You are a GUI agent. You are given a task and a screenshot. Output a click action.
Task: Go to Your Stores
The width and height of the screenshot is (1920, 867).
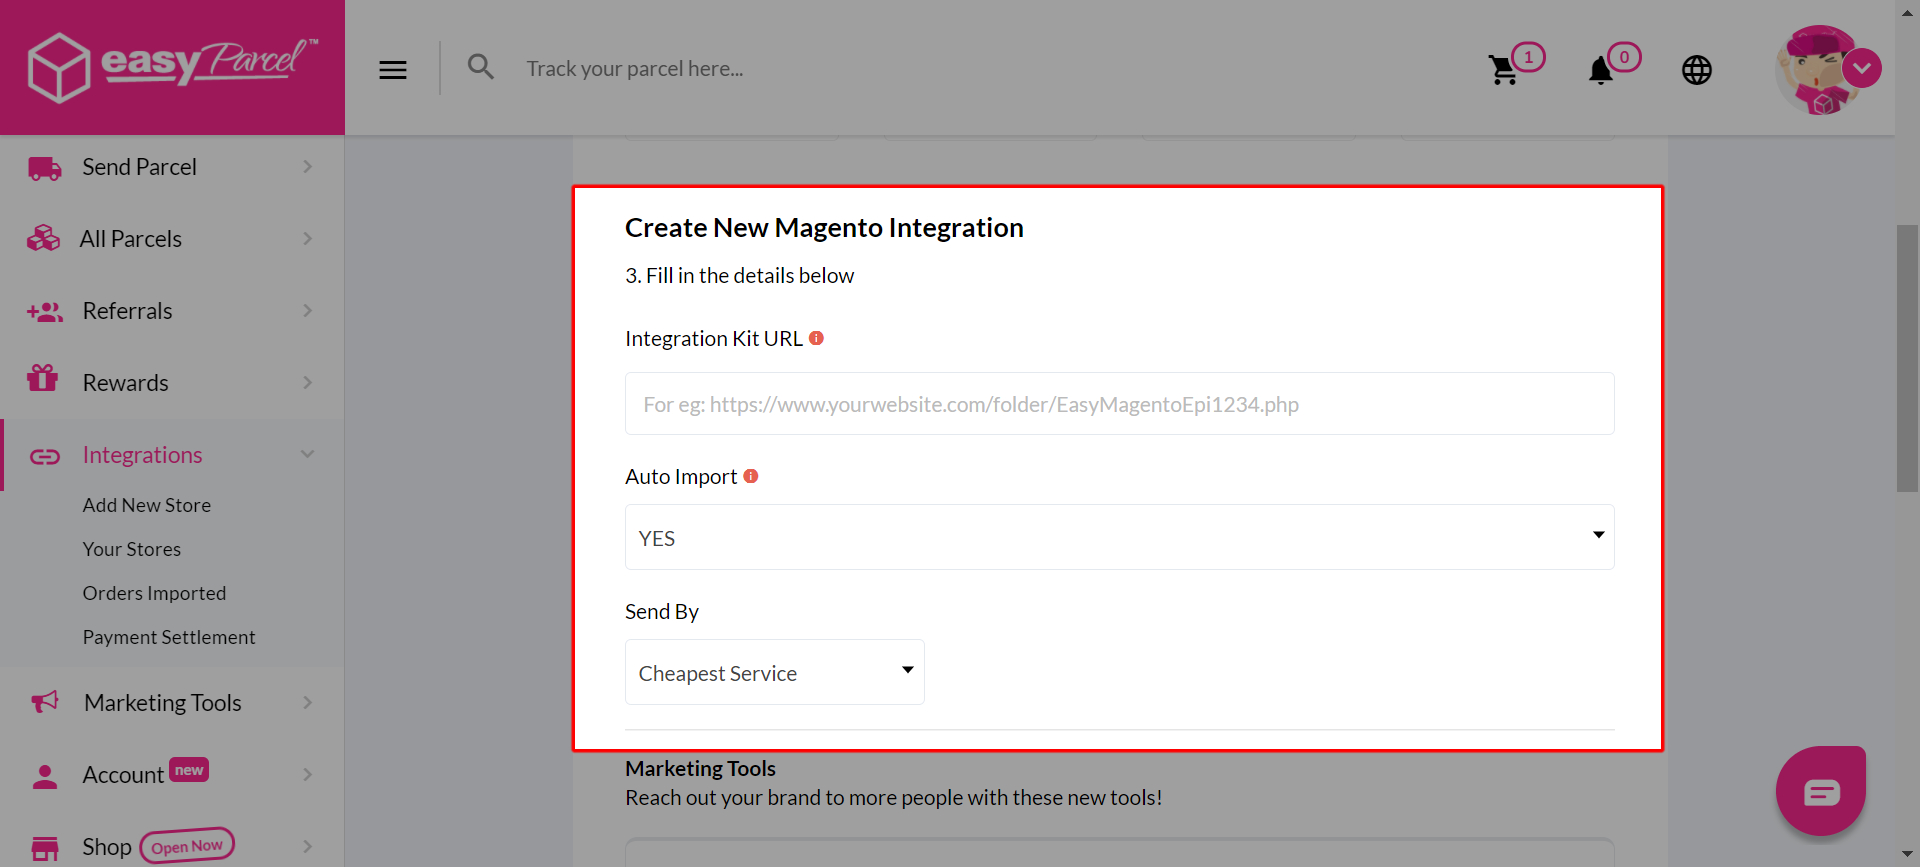(x=132, y=549)
